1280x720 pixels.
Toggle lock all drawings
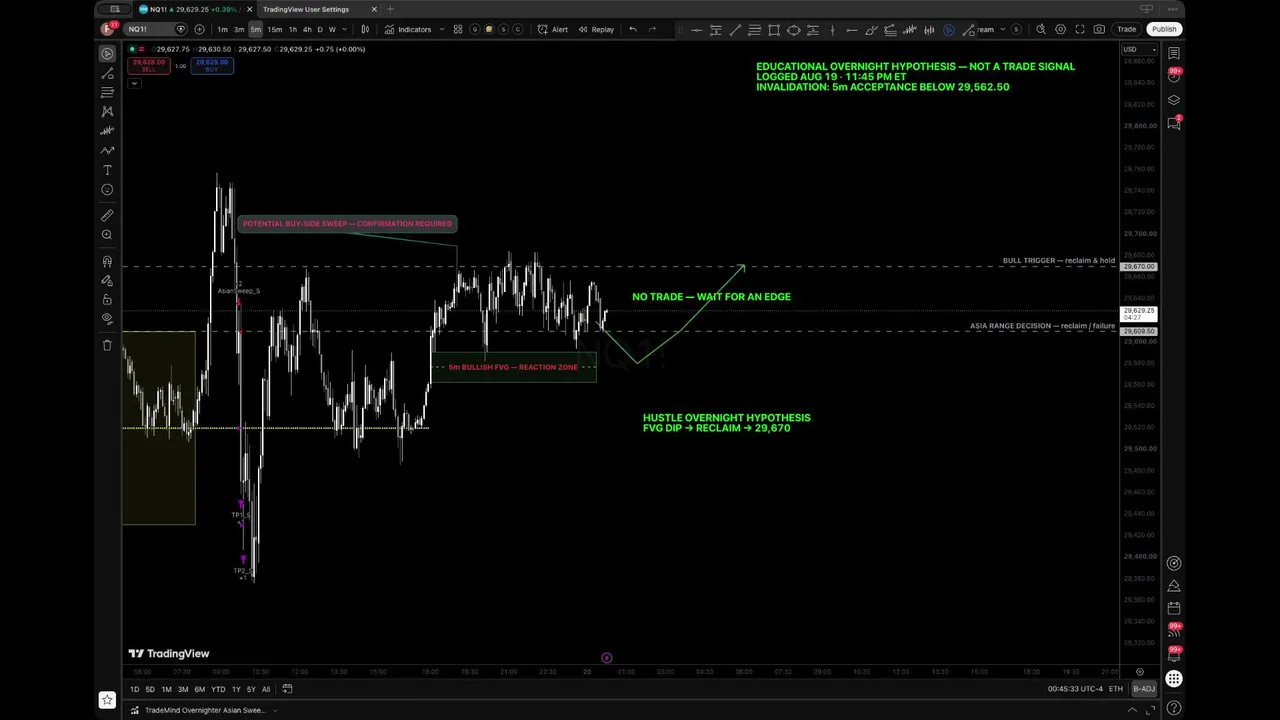click(107, 299)
